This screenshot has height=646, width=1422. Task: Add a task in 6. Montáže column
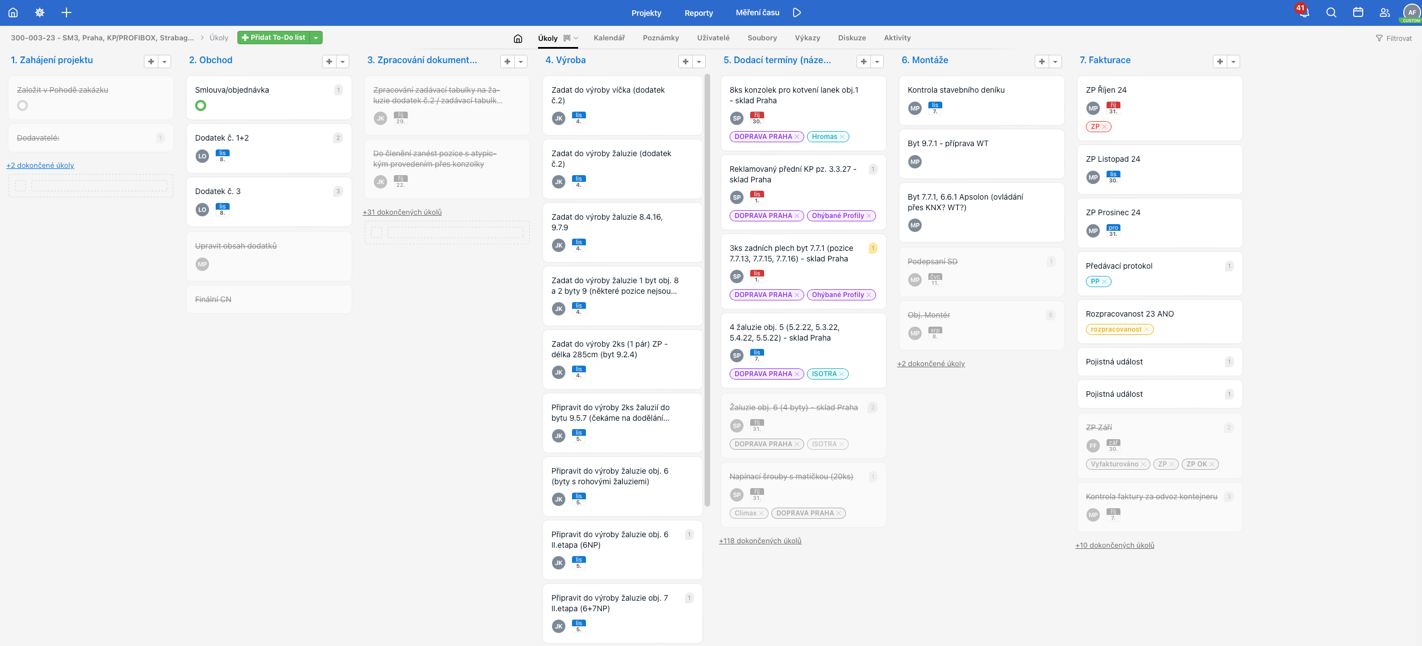tap(1041, 61)
